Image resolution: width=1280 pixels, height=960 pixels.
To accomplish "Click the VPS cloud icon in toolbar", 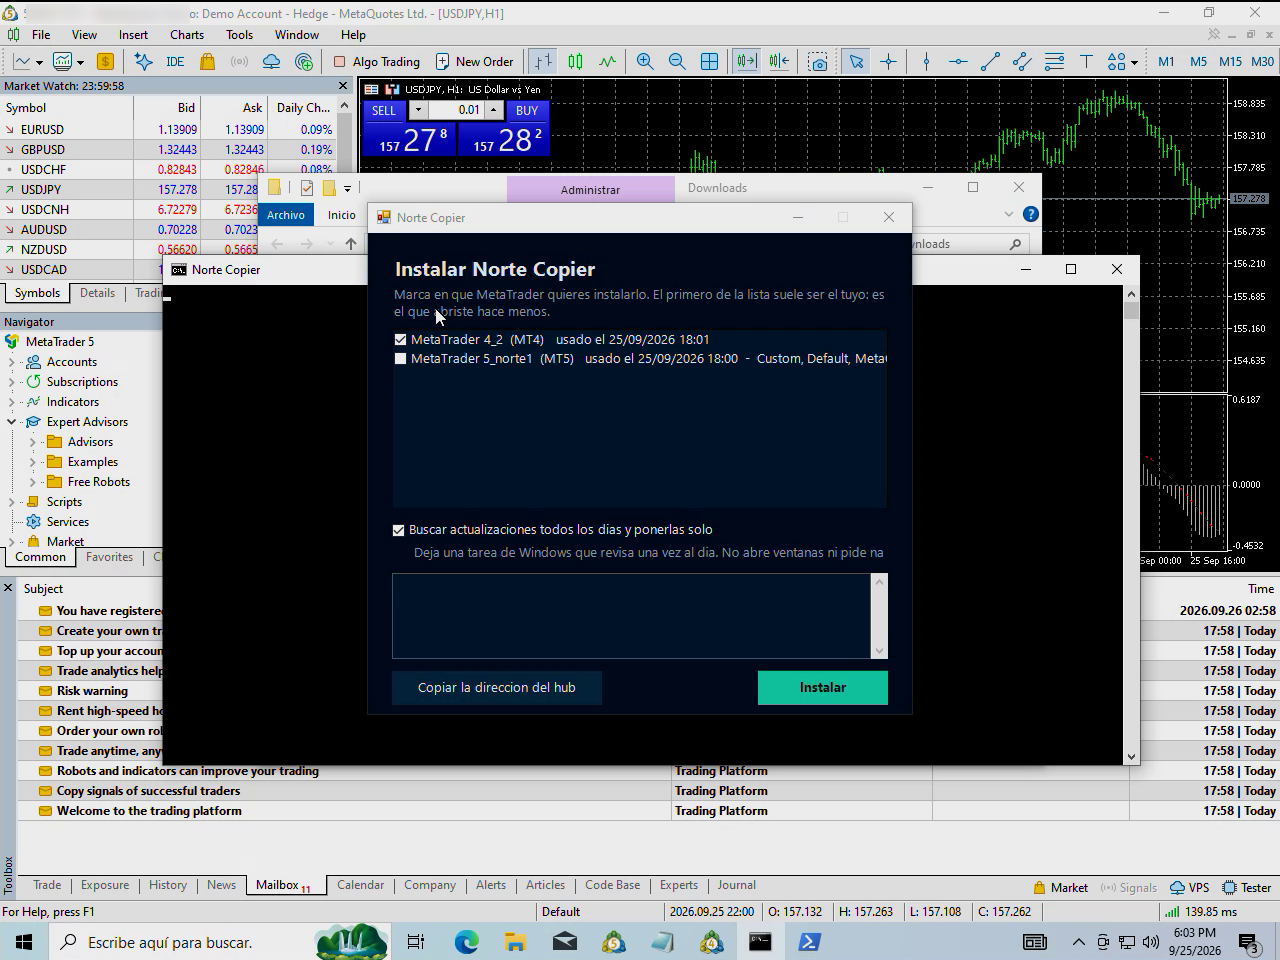I will click(271, 61).
